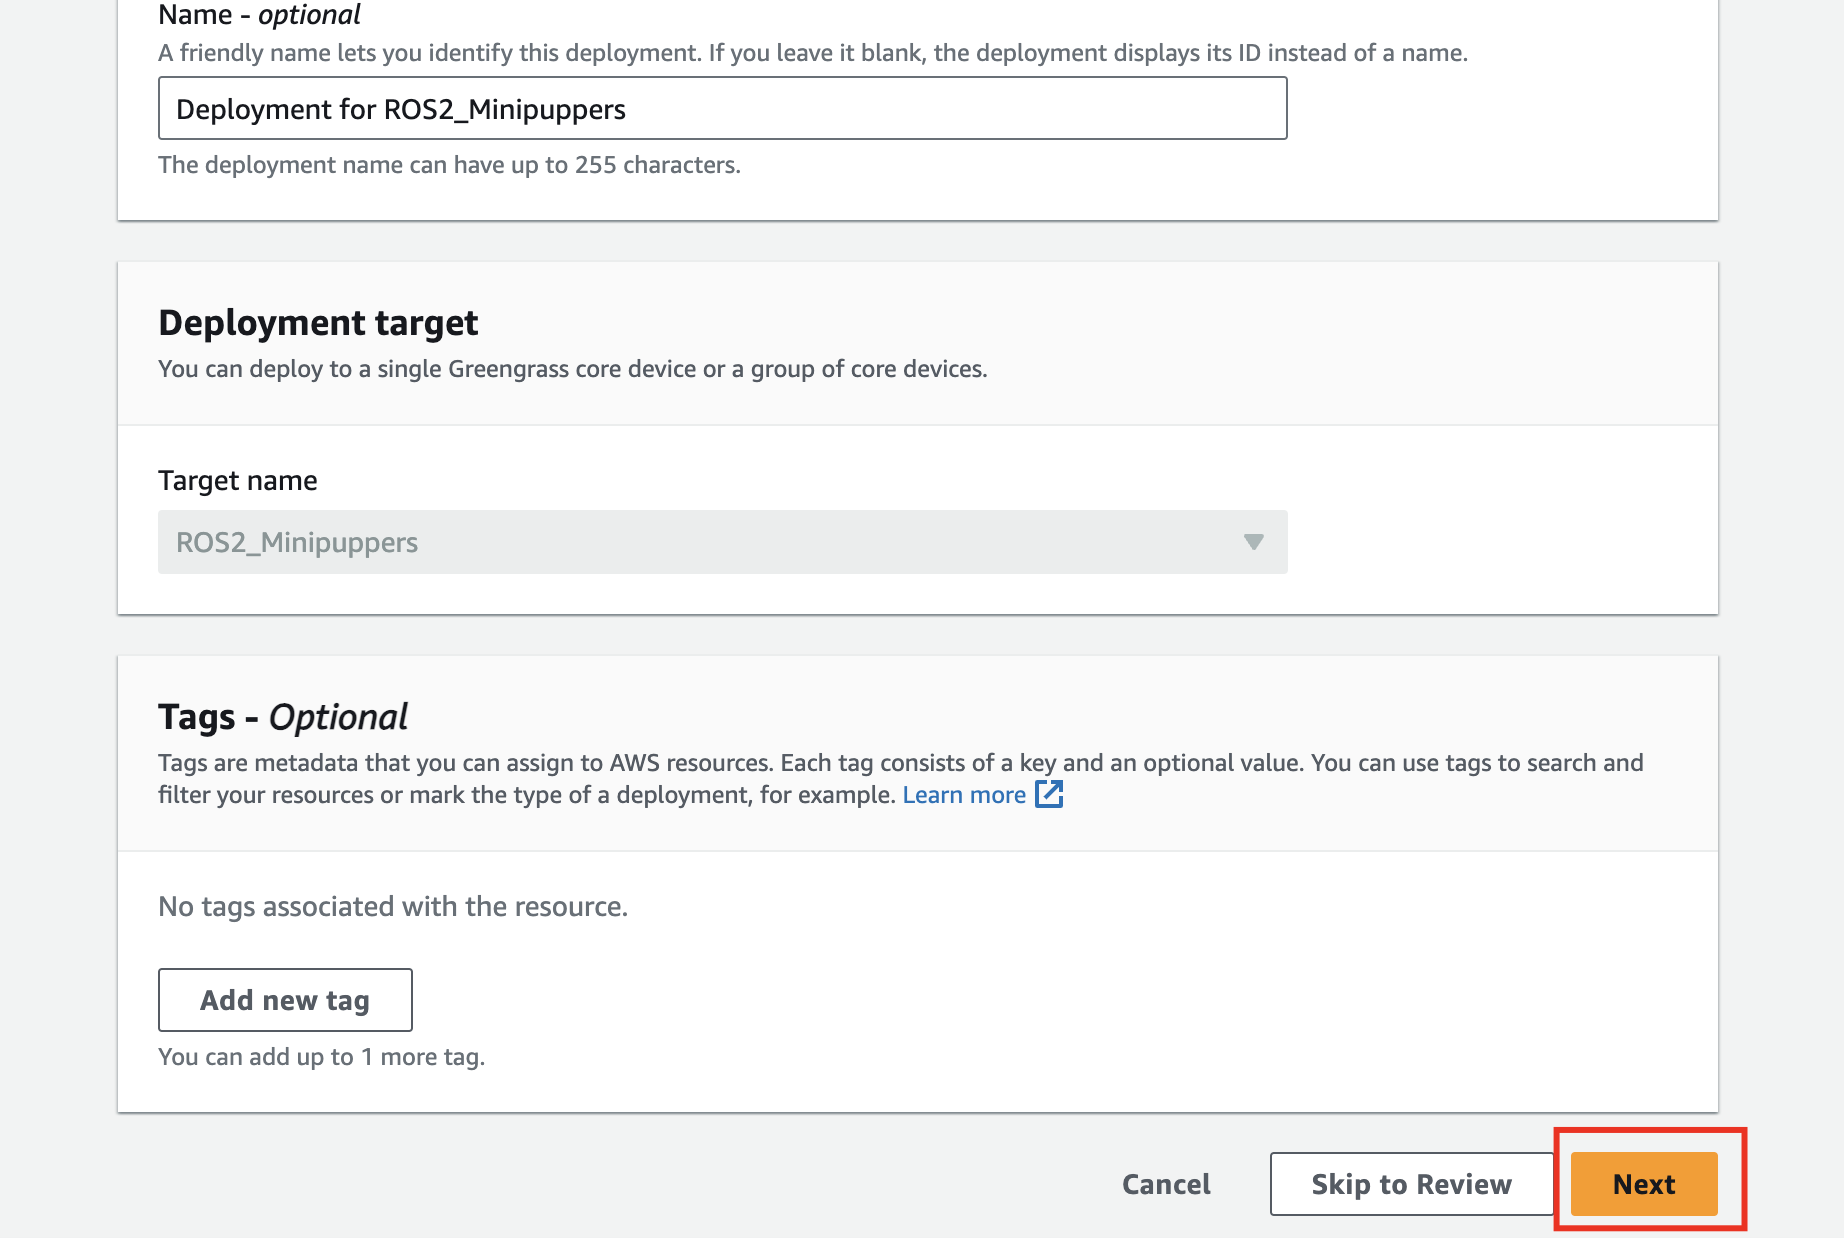Select the text Deployment for ROS2_Minipuppers
This screenshot has width=1844, height=1238.
pos(400,108)
